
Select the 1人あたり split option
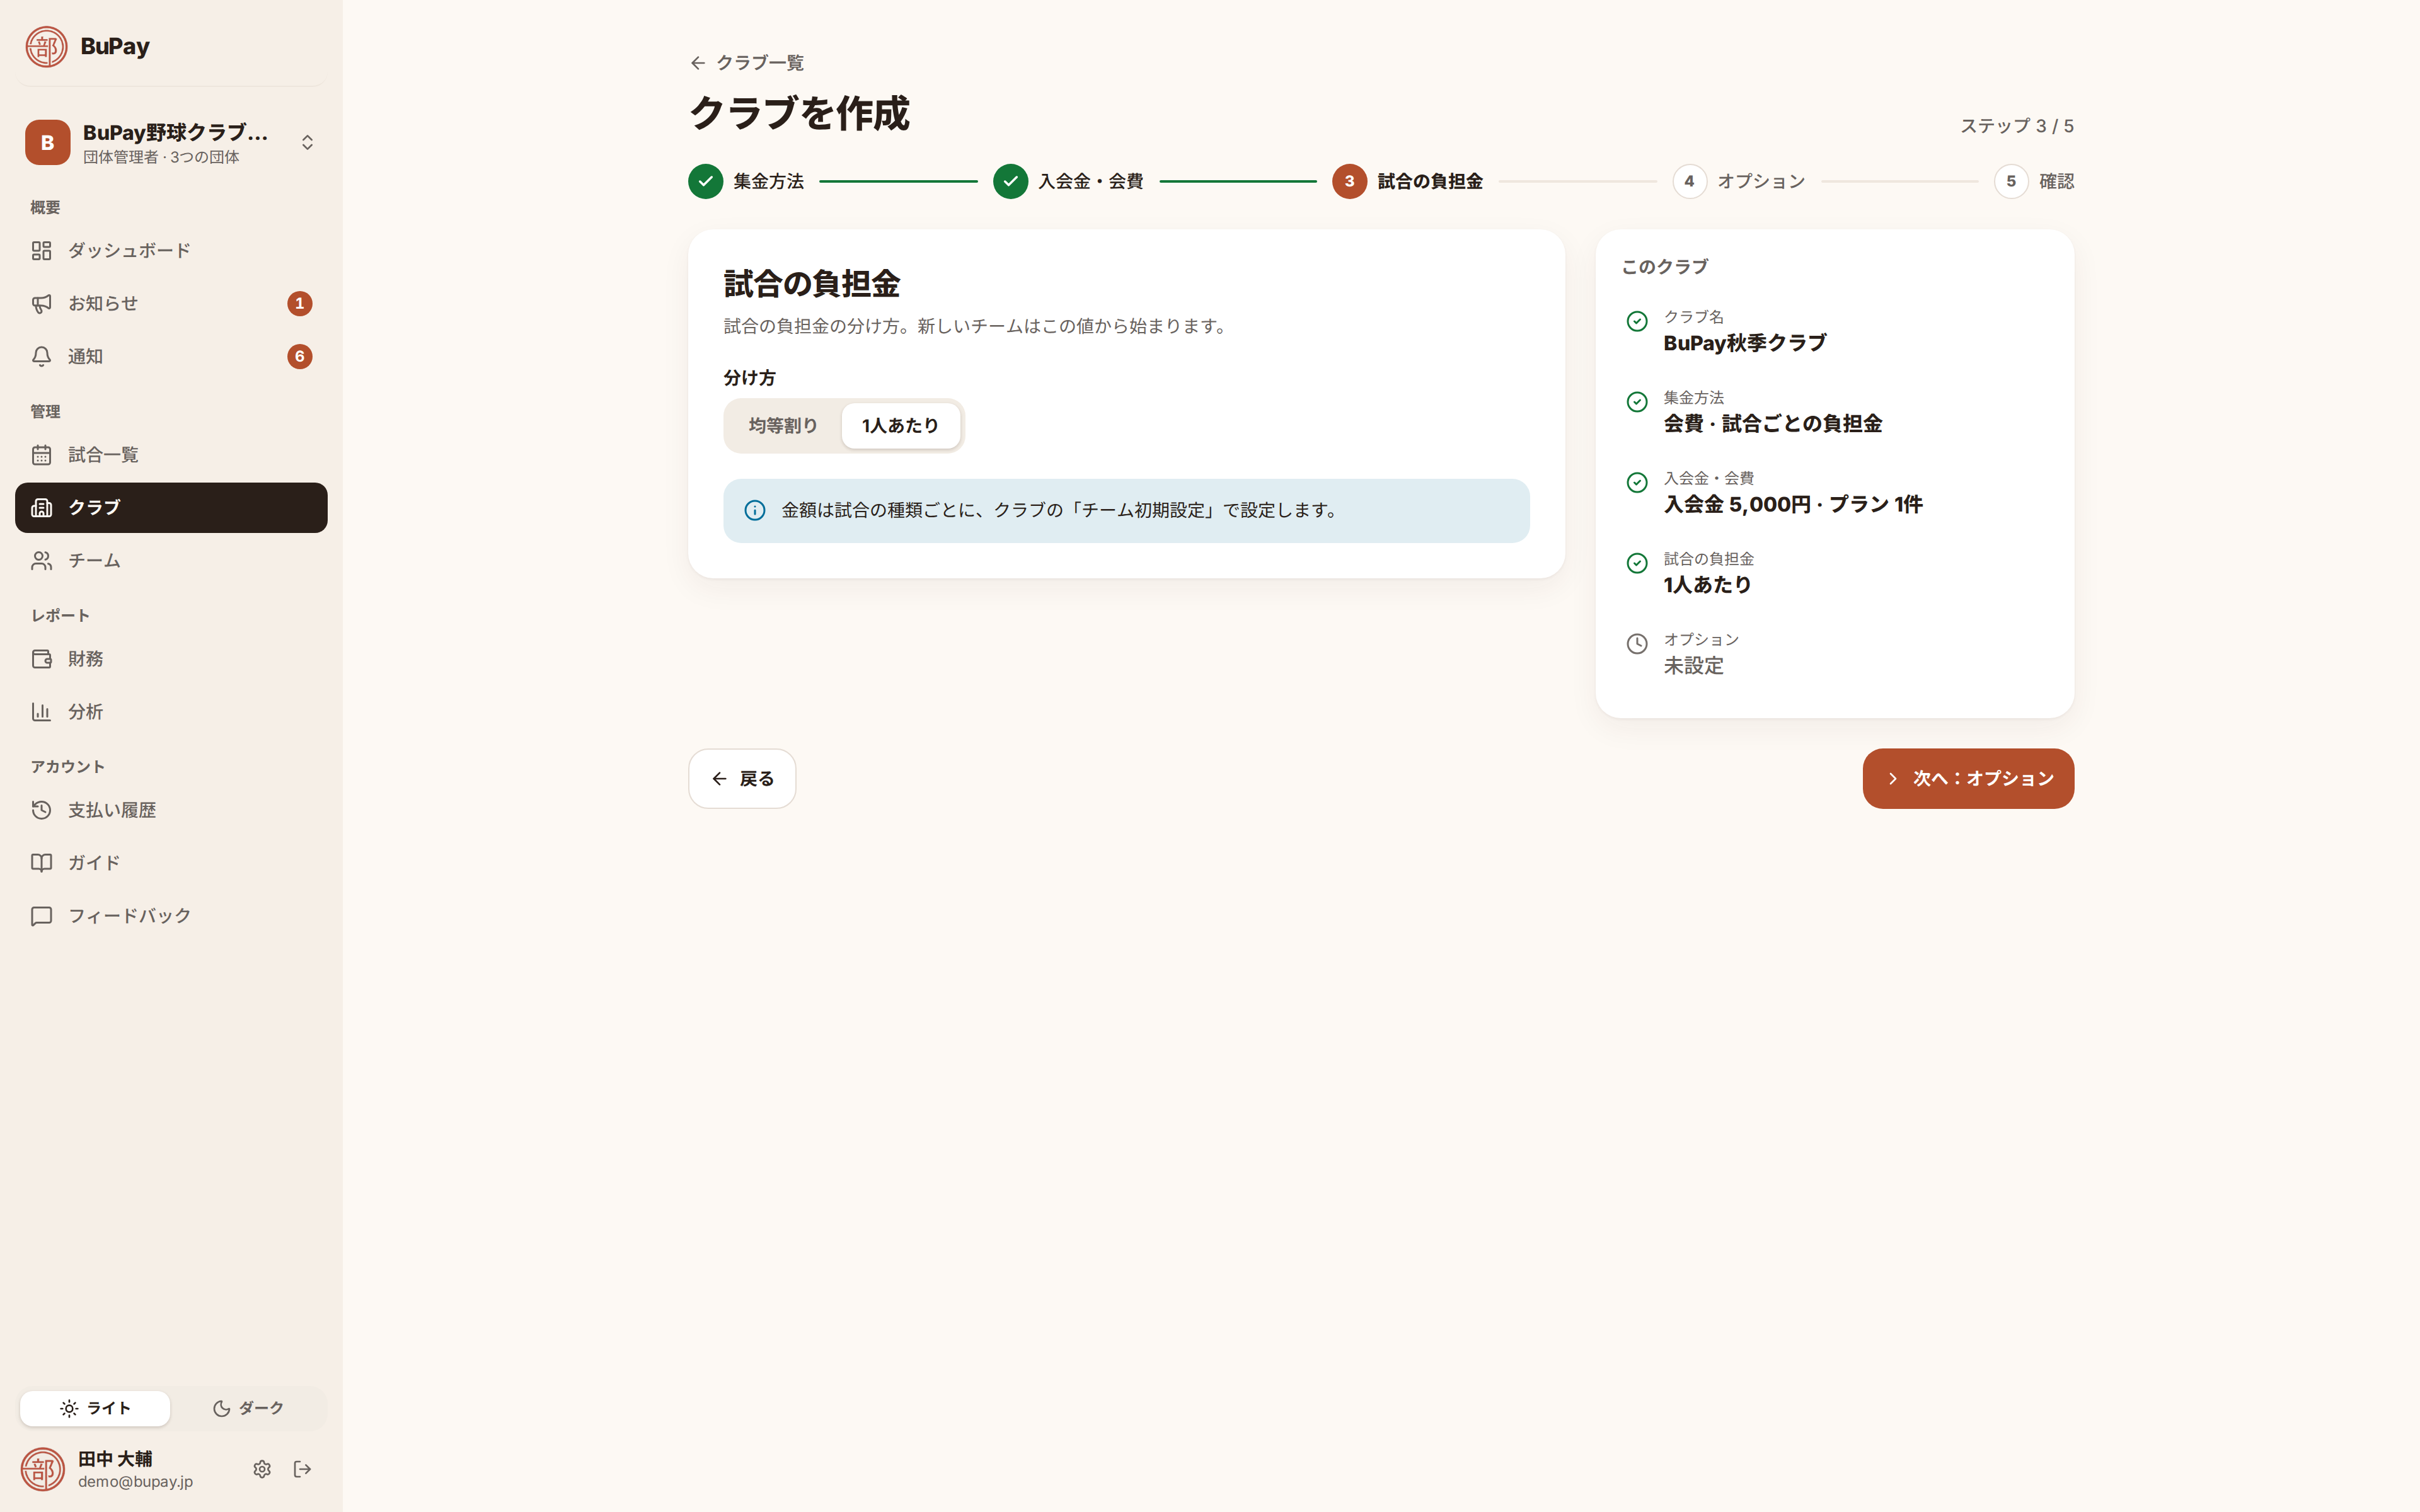(900, 426)
